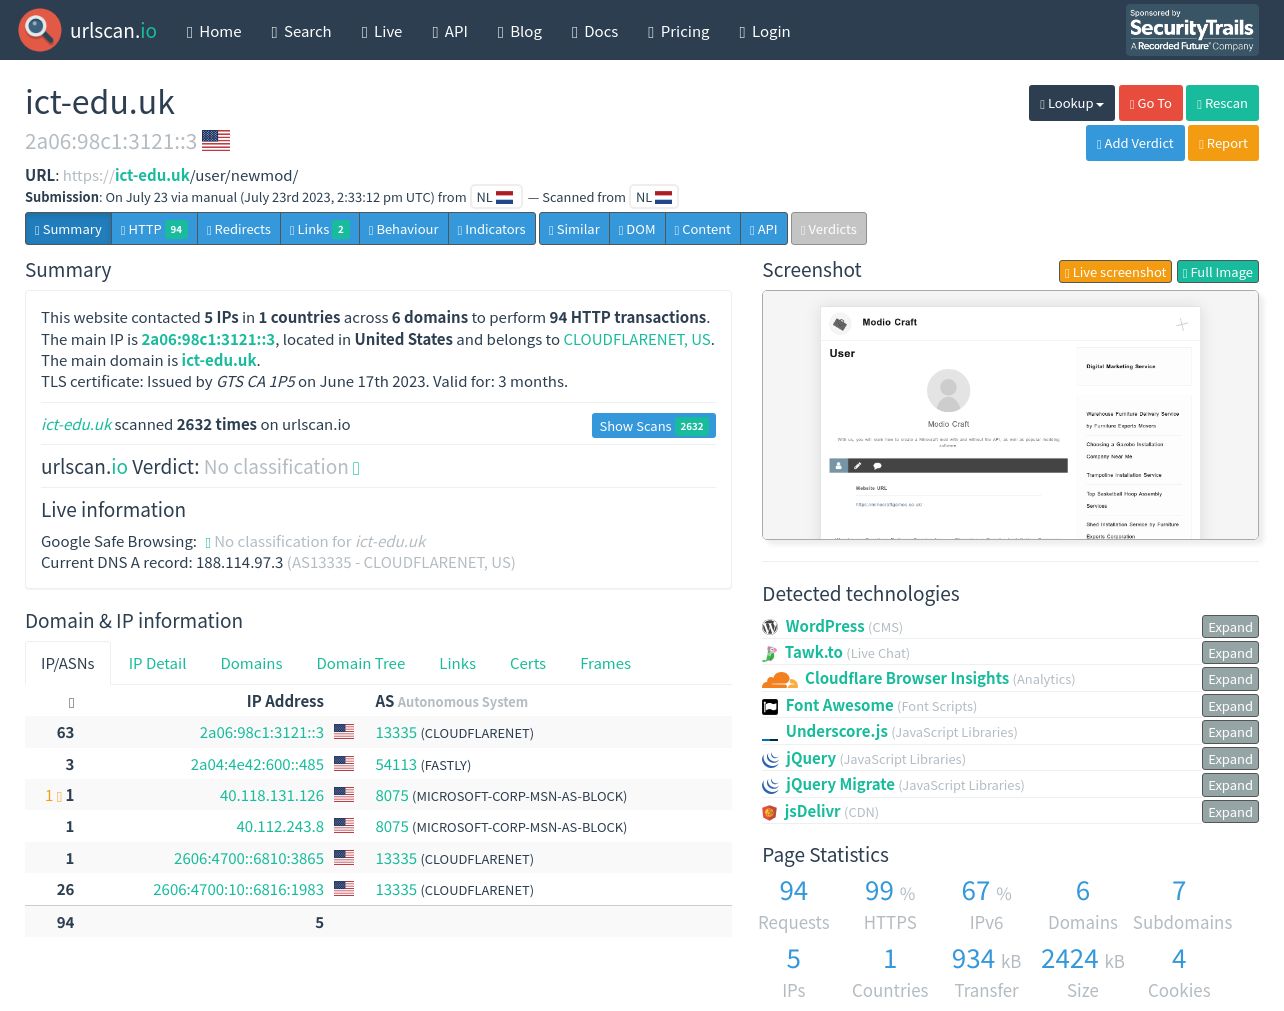Click the Font Awesome flag icon

pos(770,706)
